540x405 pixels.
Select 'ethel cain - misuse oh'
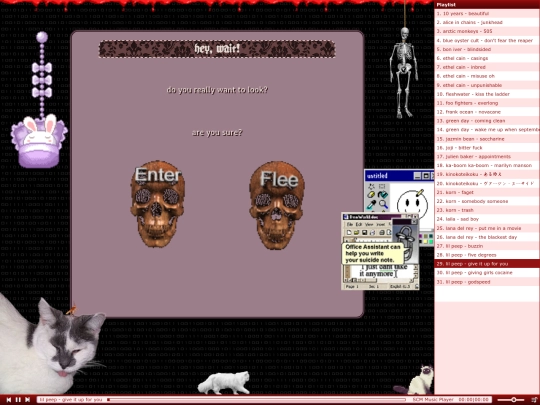click(487, 76)
